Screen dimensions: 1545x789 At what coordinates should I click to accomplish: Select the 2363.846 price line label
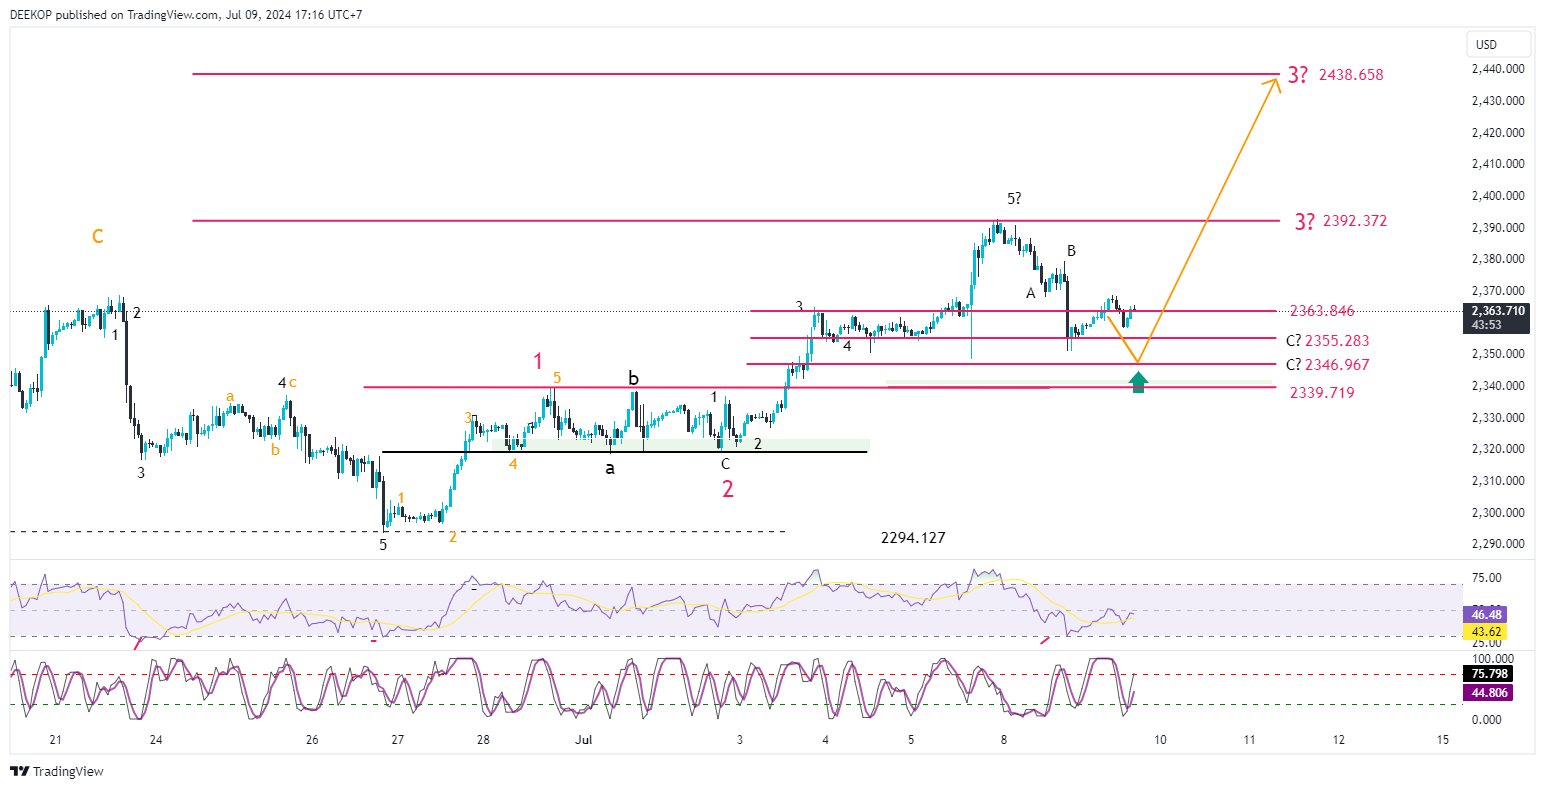[x=1322, y=311]
